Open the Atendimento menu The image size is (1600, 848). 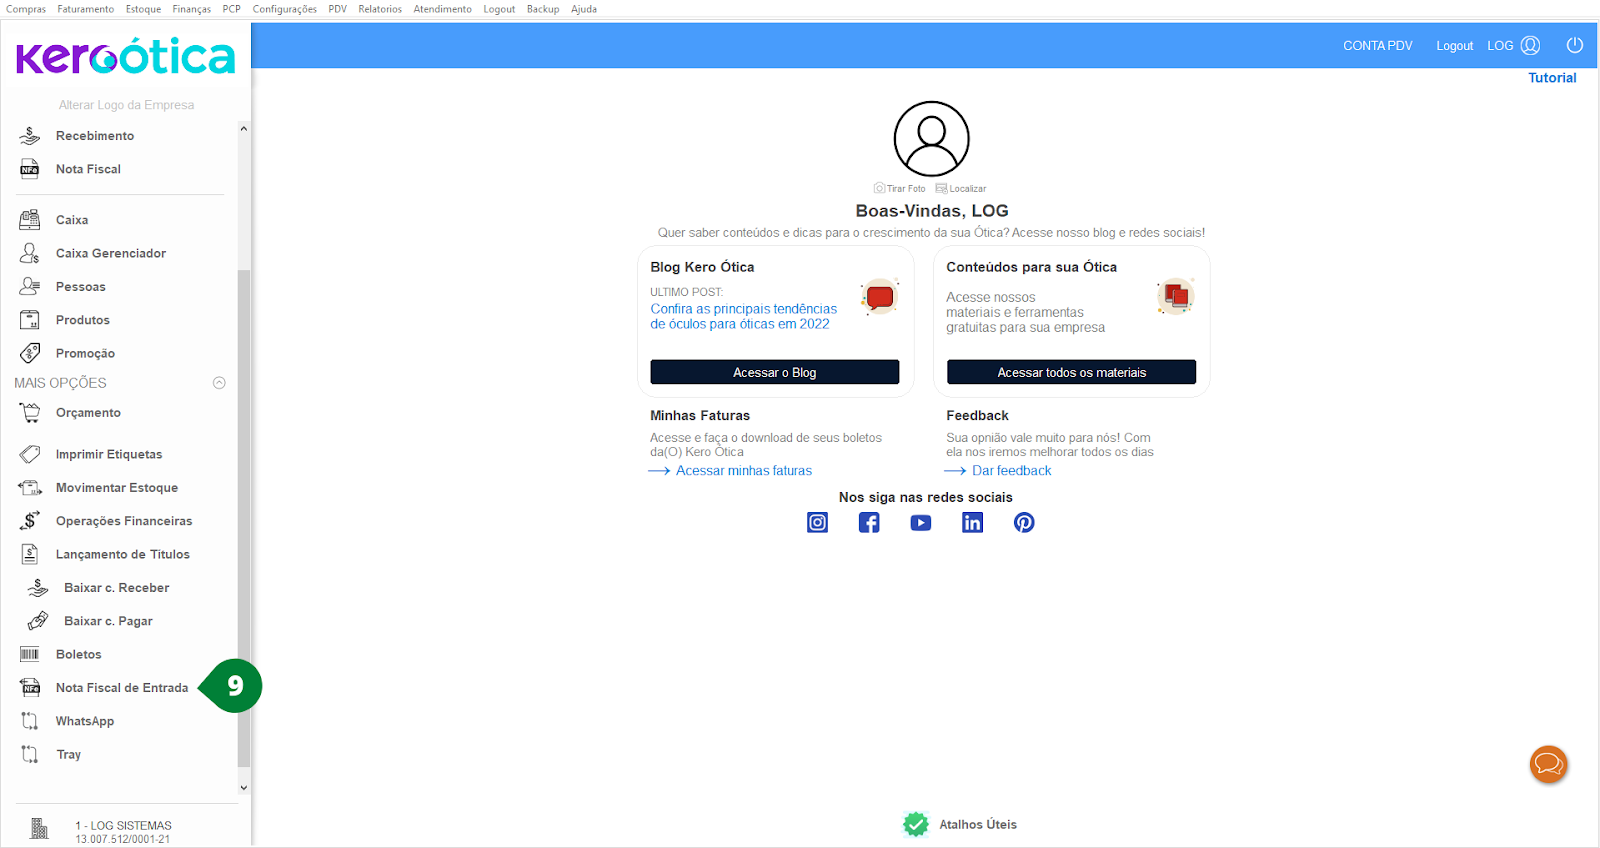(443, 9)
